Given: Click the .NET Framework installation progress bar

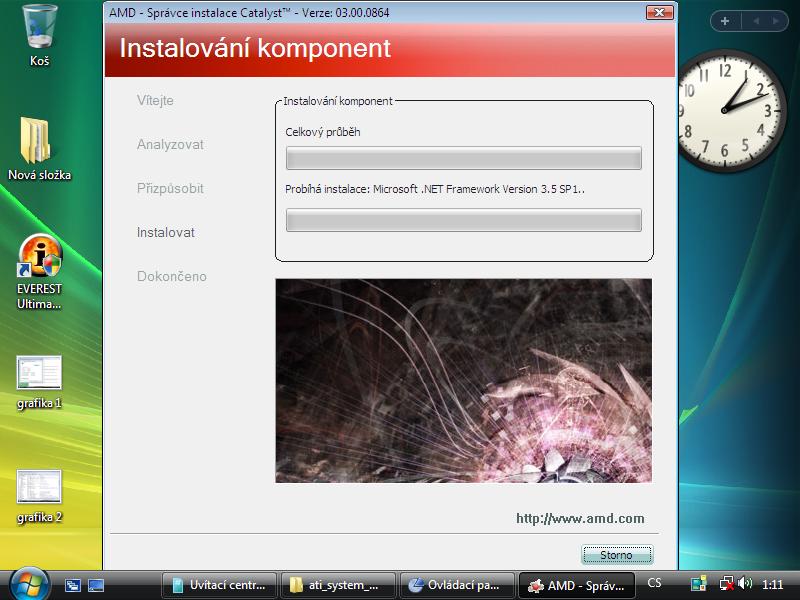Looking at the screenshot, I should [x=464, y=220].
